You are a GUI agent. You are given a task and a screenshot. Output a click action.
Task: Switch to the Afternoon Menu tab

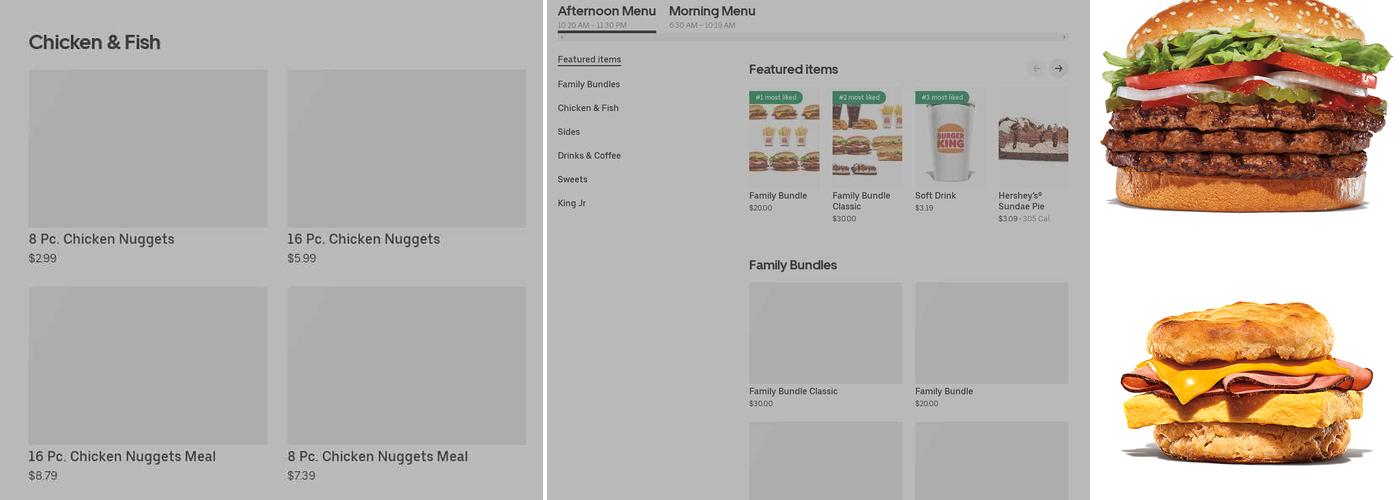tap(606, 12)
